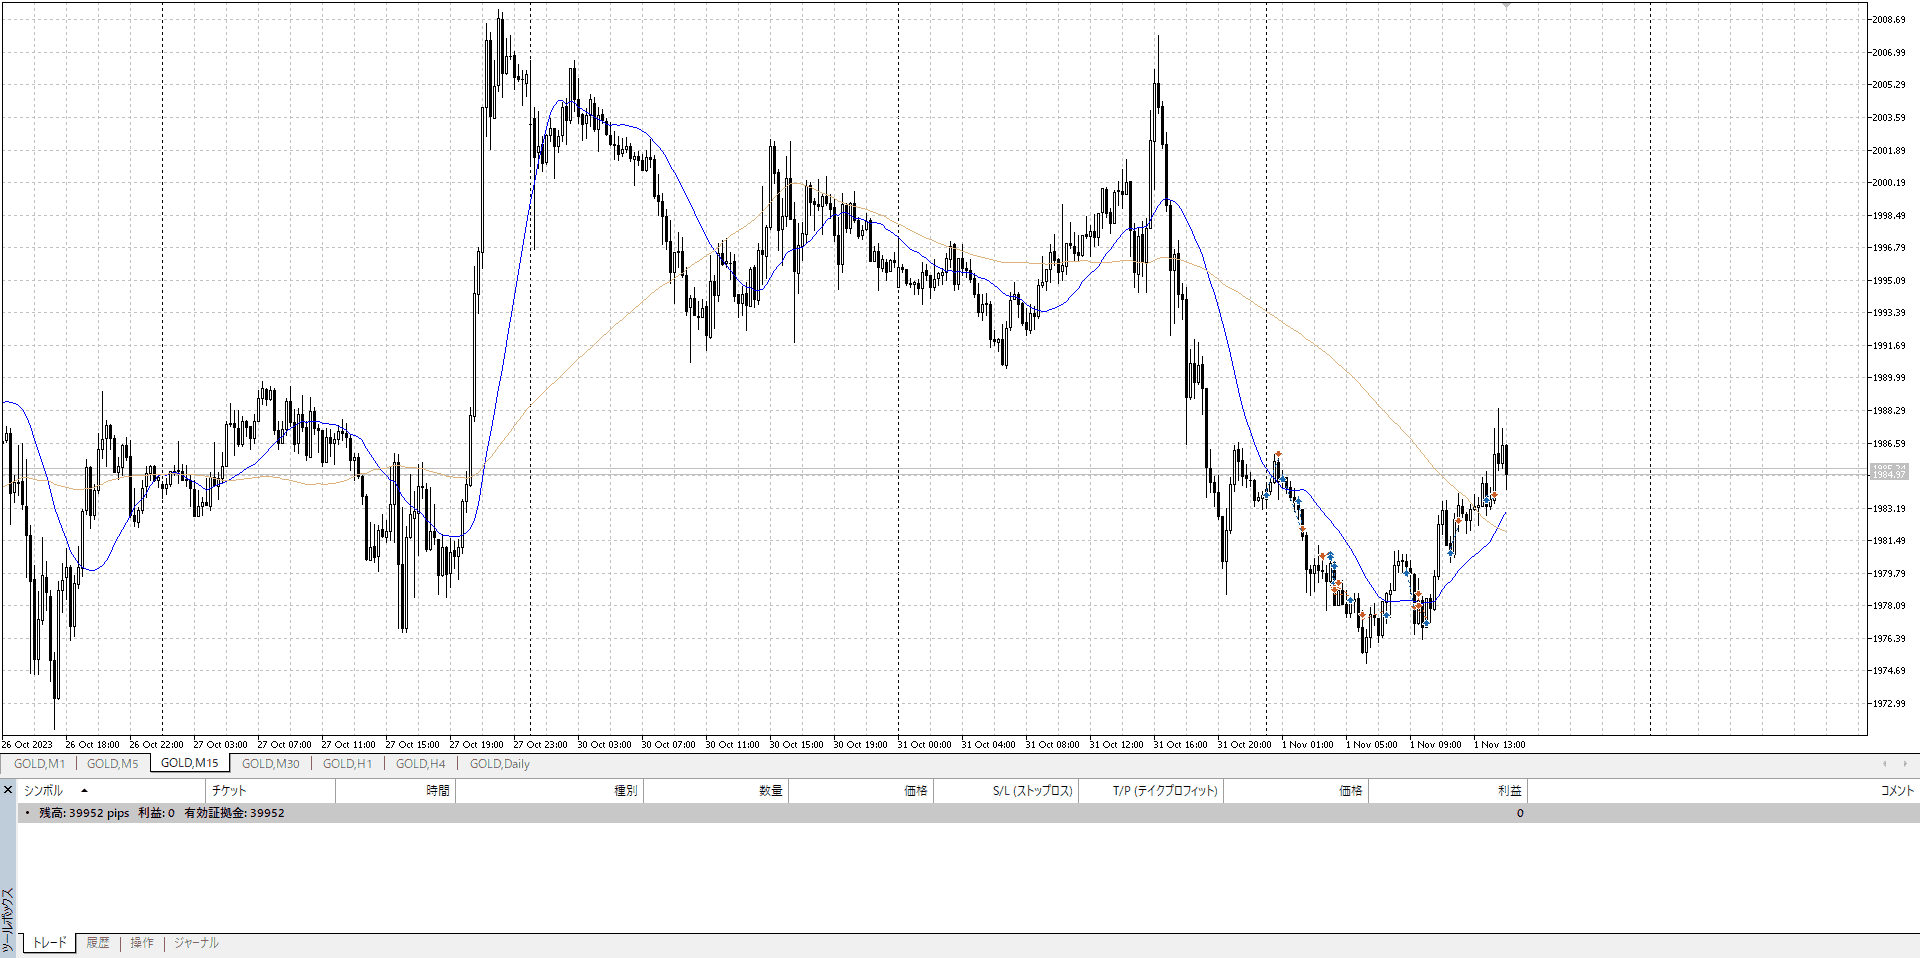
Task: Sort by the 利益 column header
Action: click(1508, 791)
